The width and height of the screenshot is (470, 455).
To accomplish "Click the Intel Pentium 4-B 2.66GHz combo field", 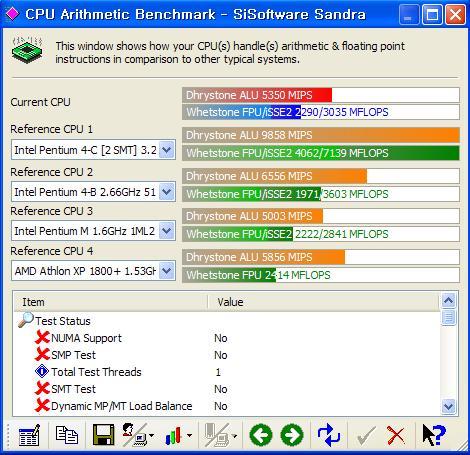I will [93, 192].
